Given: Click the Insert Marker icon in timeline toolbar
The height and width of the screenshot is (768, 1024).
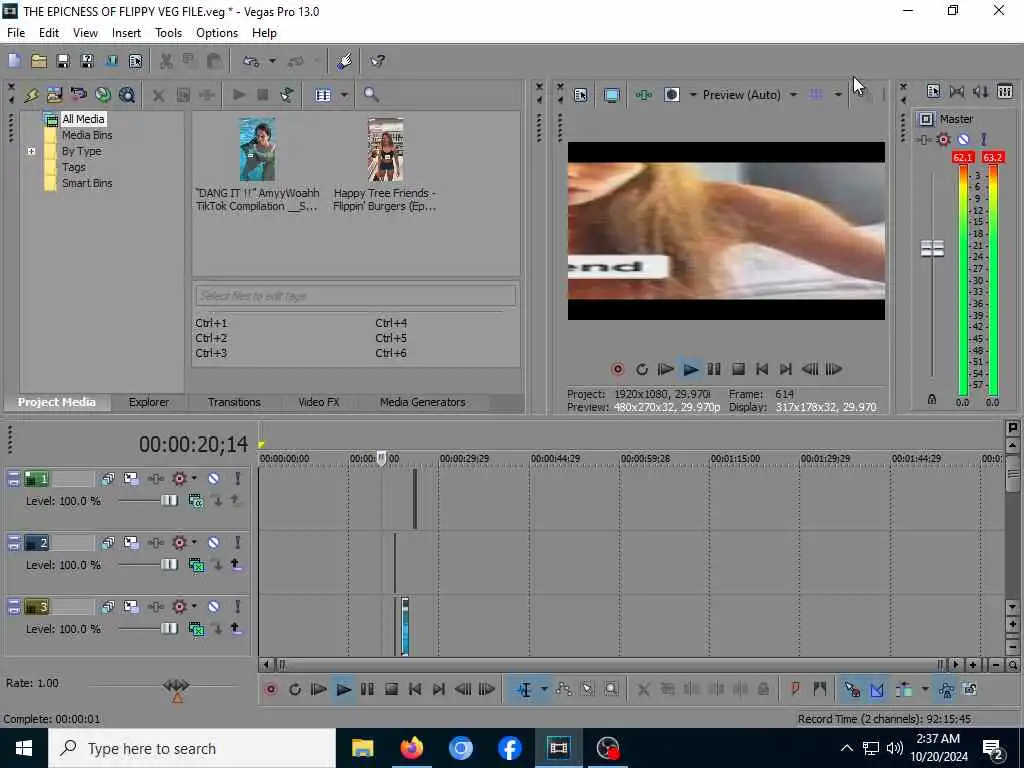Looking at the screenshot, I should [x=795, y=689].
